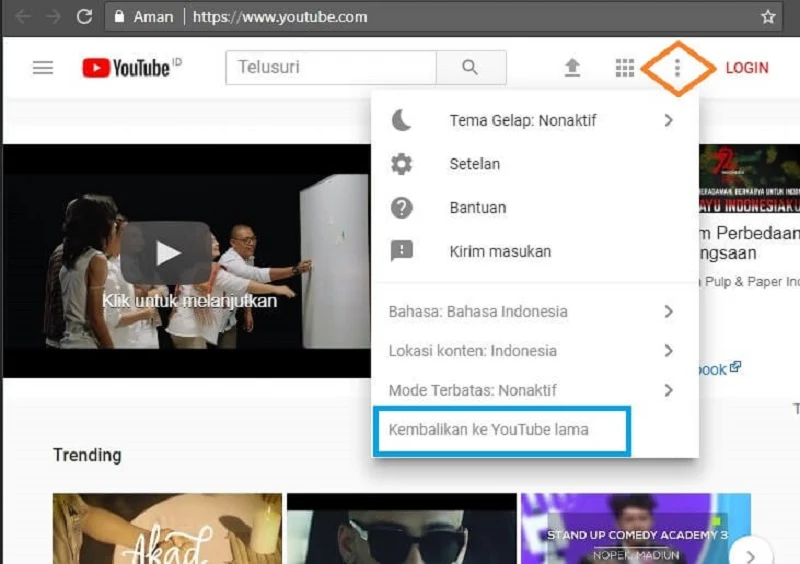This screenshot has height=564, width=800.
Task: Open Mode Terbatas: Nonaktif option
Action: 535,390
